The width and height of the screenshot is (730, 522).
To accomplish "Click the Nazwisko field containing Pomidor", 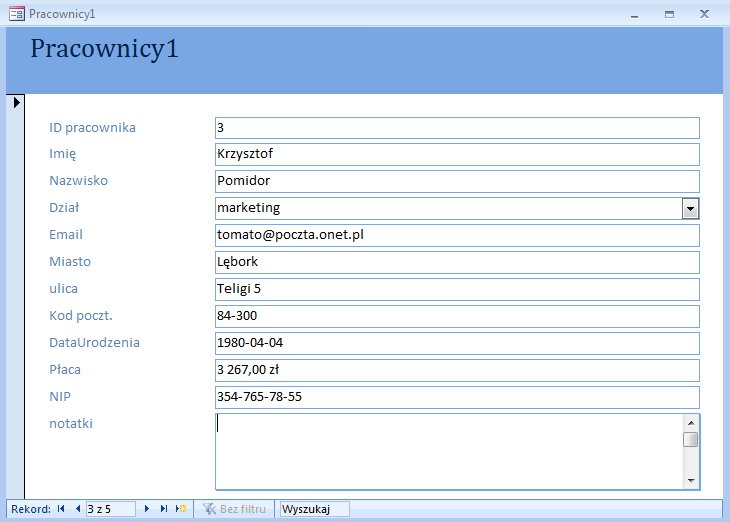I will 457,181.
